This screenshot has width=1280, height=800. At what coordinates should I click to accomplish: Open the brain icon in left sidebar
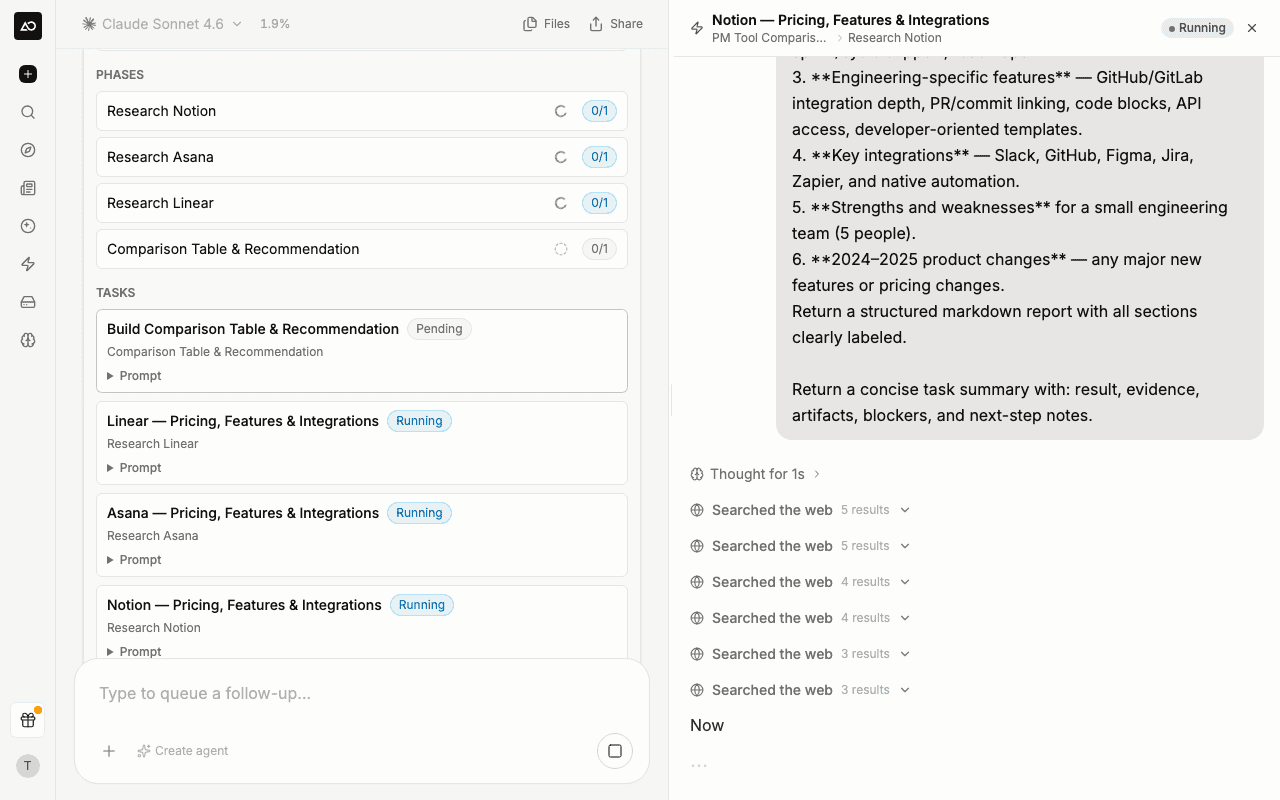(28, 340)
